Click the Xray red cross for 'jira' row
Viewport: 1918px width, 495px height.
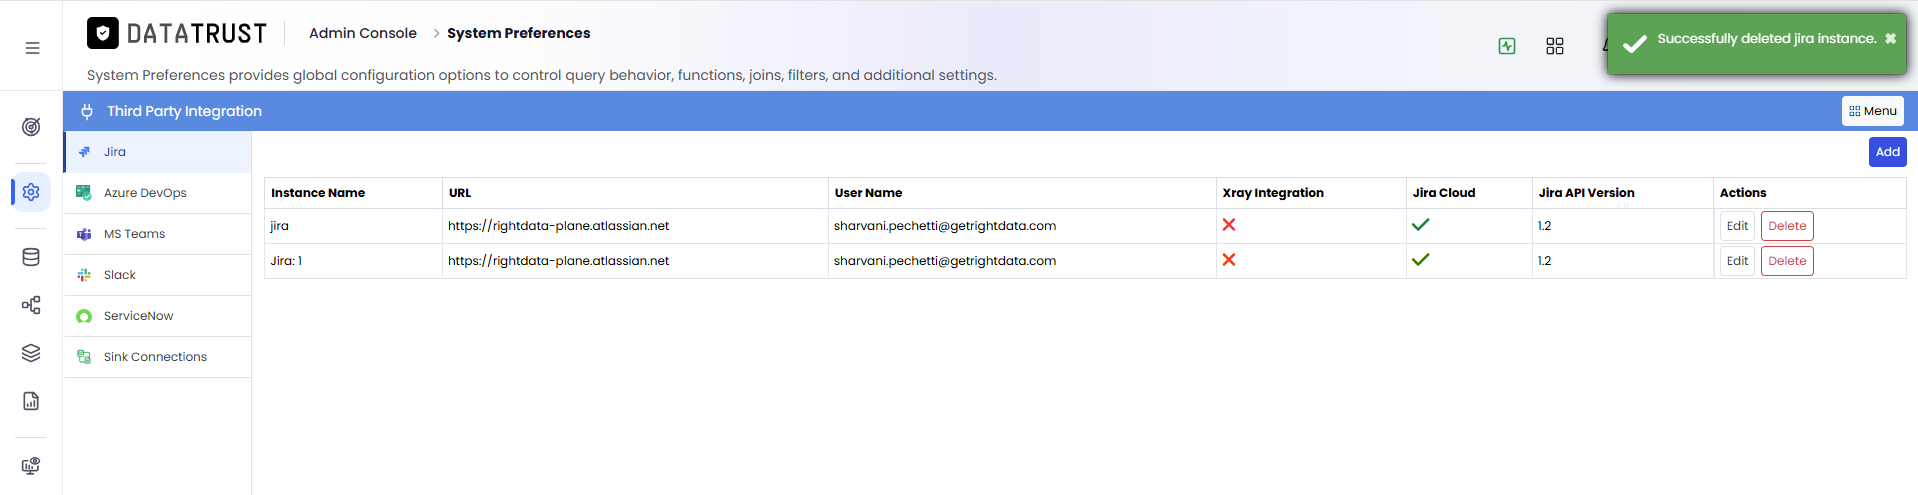click(1229, 225)
